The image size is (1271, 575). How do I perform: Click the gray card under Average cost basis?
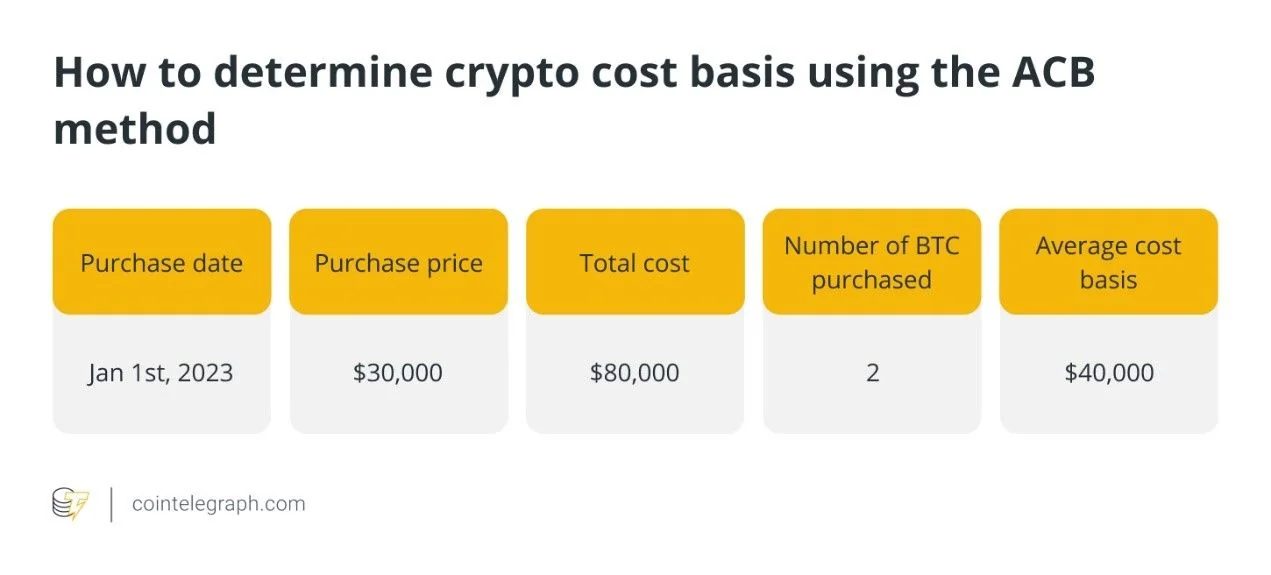(x=1109, y=374)
